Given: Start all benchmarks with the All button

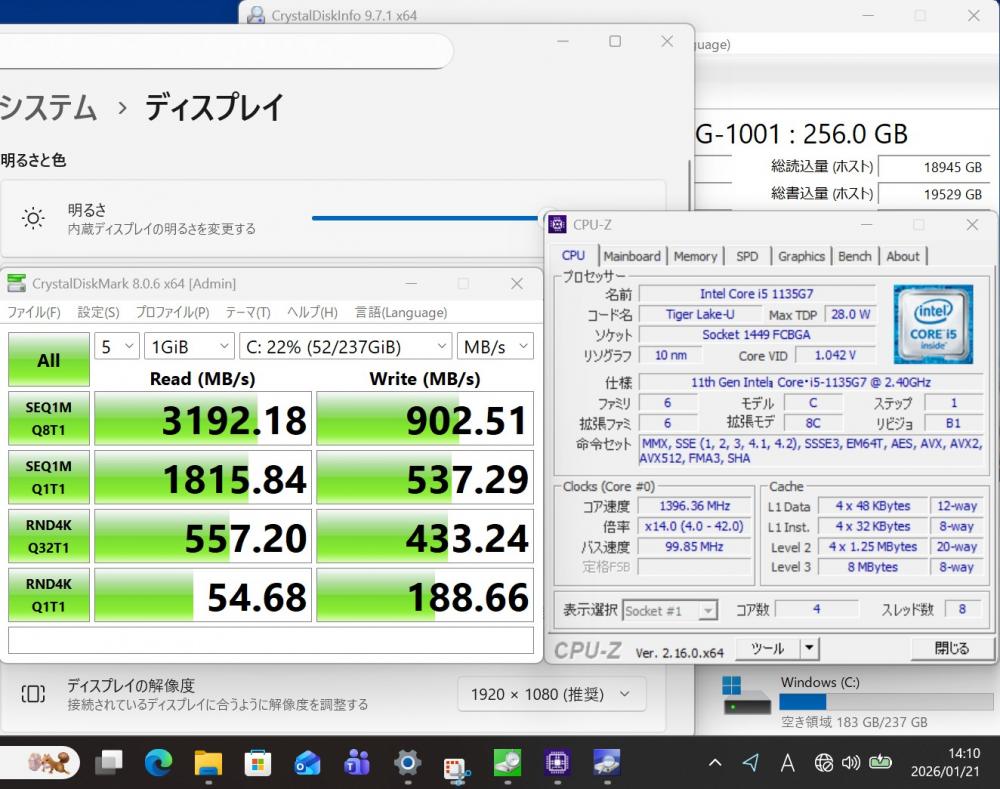Looking at the screenshot, I should (x=48, y=360).
